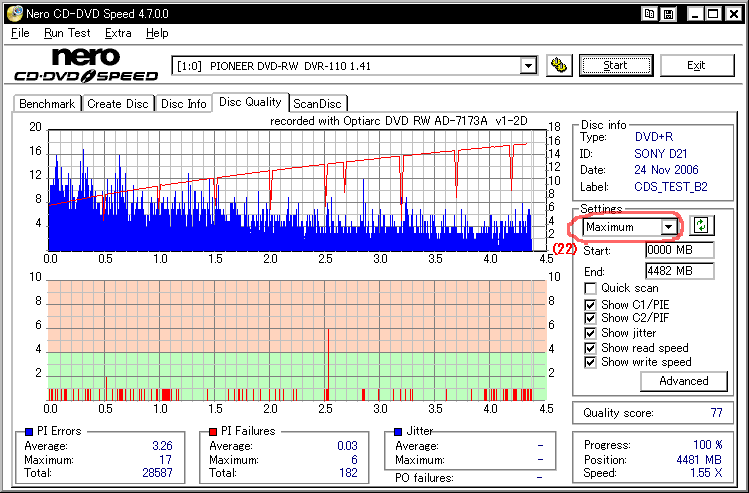Click the disc label CDS_TEST_B2

pos(671,187)
